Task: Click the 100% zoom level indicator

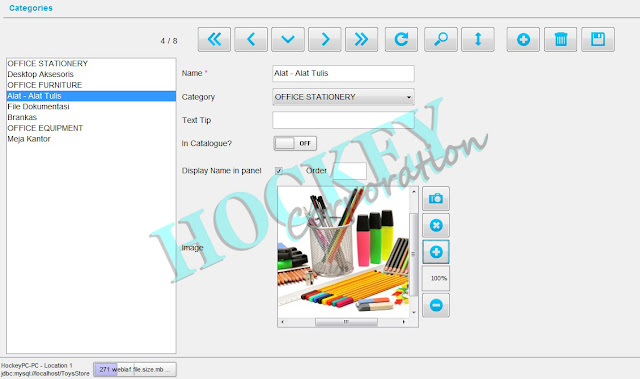Action: pyautogui.click(x=436, y=278)
